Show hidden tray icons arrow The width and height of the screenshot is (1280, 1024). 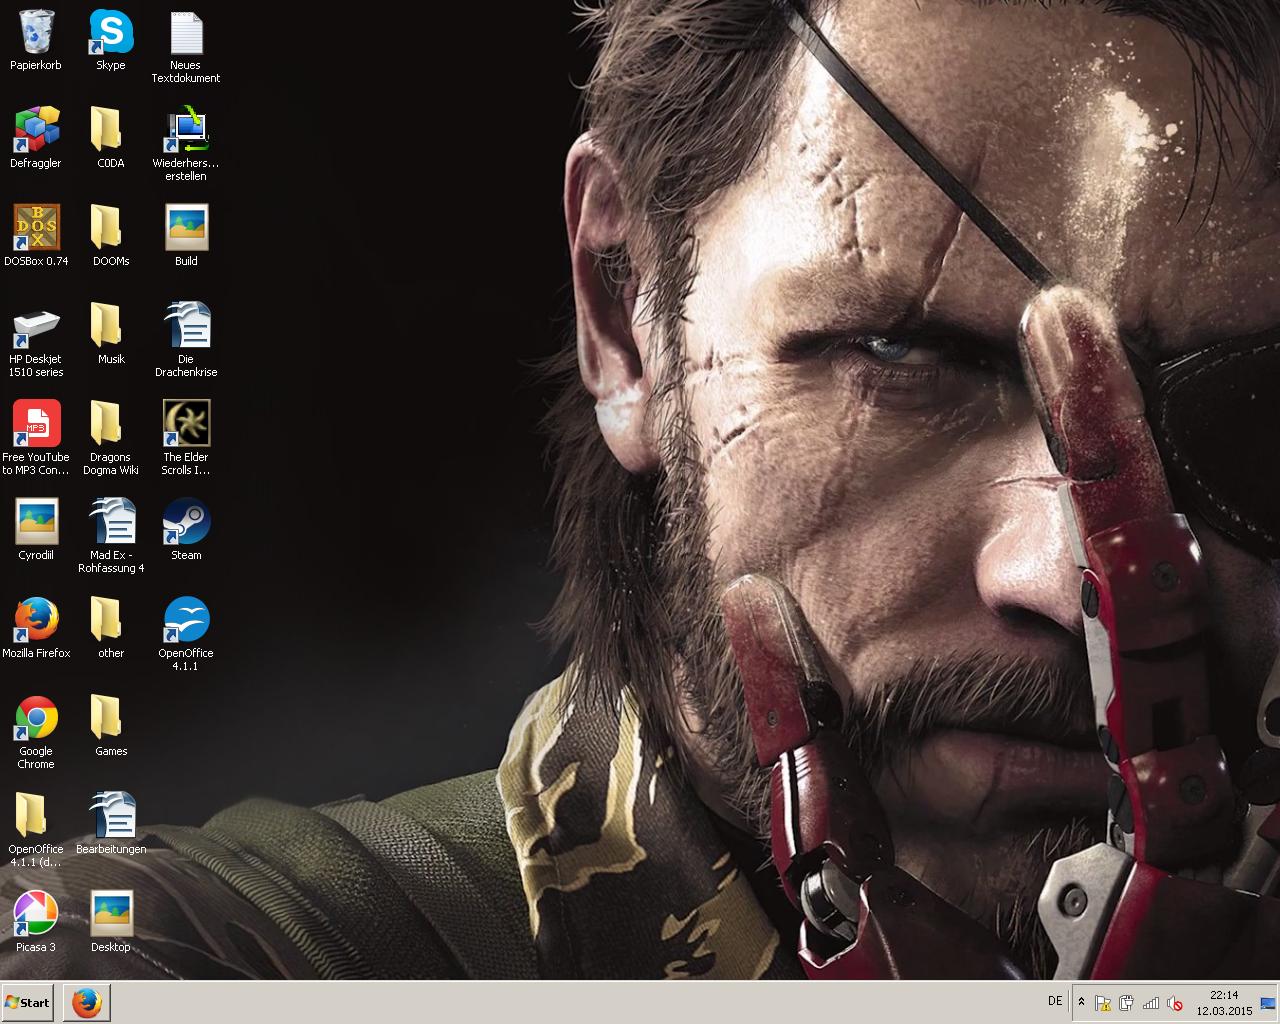click(x=1081, y=1002)
